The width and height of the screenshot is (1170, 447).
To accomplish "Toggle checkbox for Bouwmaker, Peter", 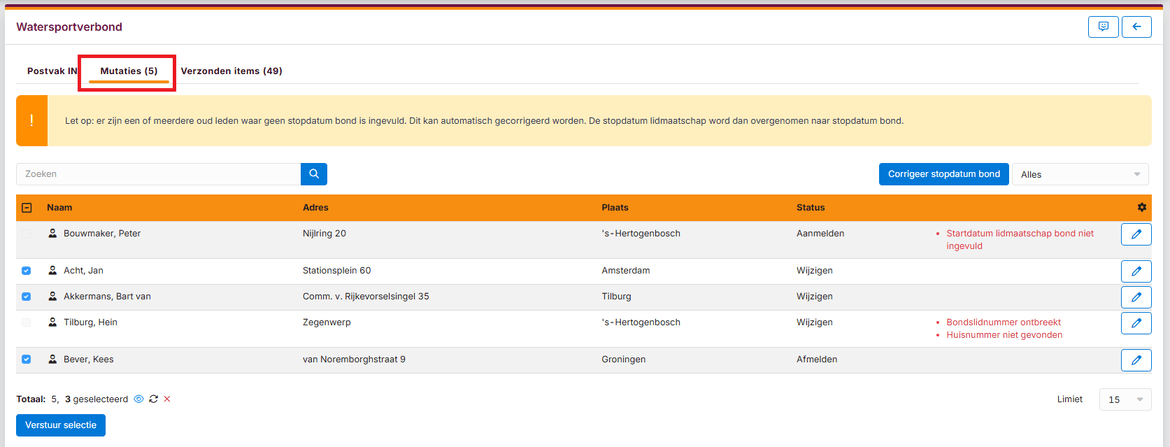I will pyautogui.click(x=27, y=234).
